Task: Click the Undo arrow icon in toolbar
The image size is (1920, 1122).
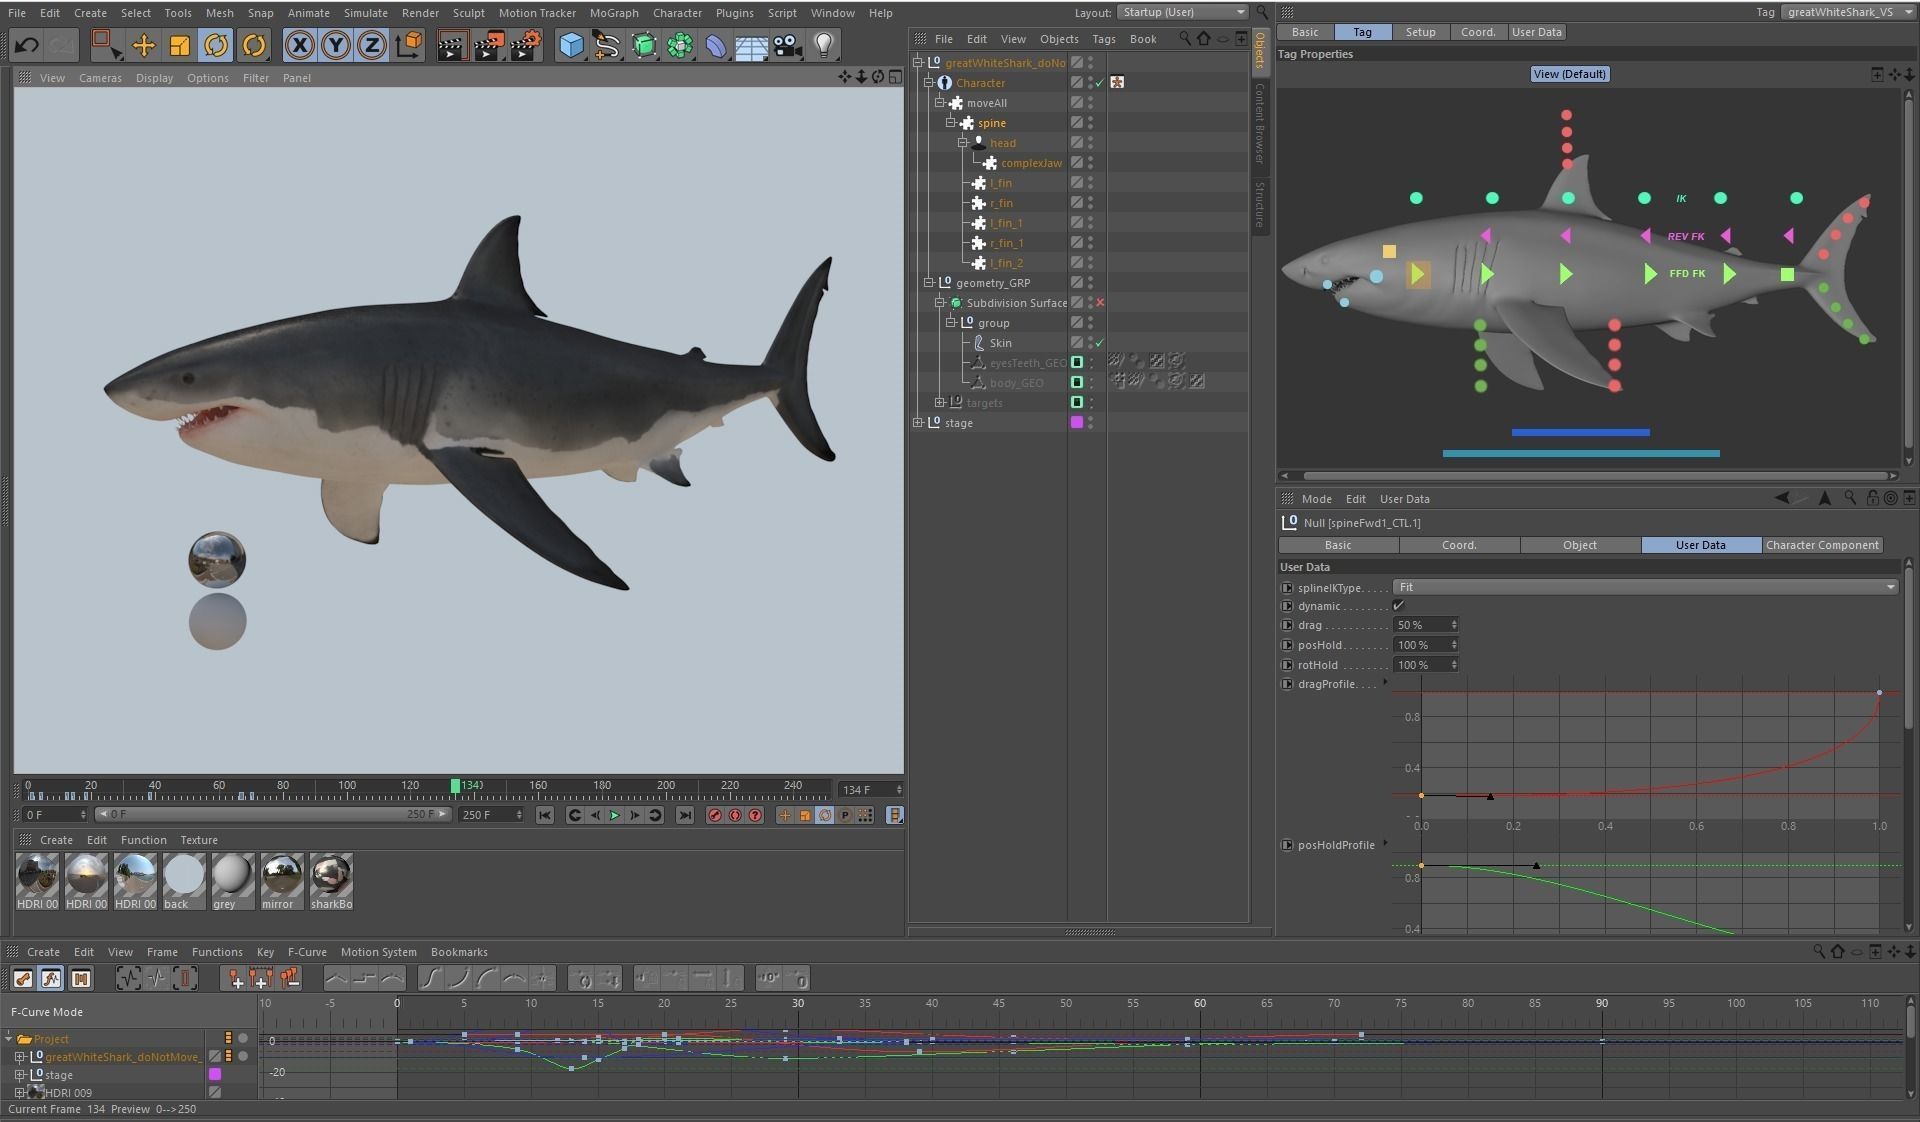Action: tap(27, 45)
